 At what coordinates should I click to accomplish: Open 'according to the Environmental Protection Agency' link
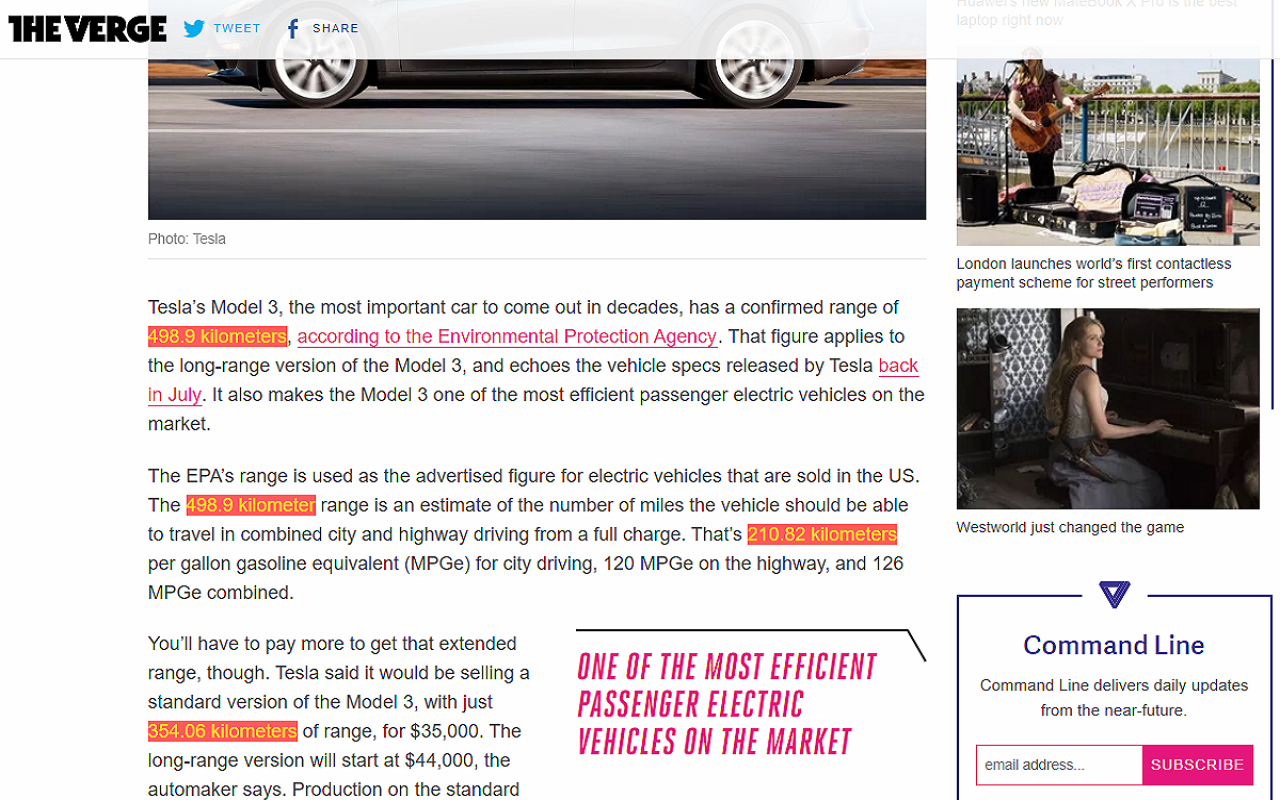(507, 337)
